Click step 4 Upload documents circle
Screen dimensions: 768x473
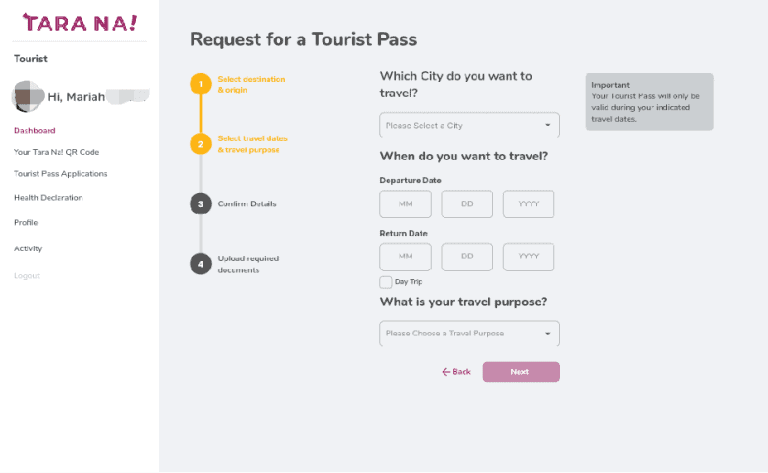pyautogui.click(x=200, y=263)
